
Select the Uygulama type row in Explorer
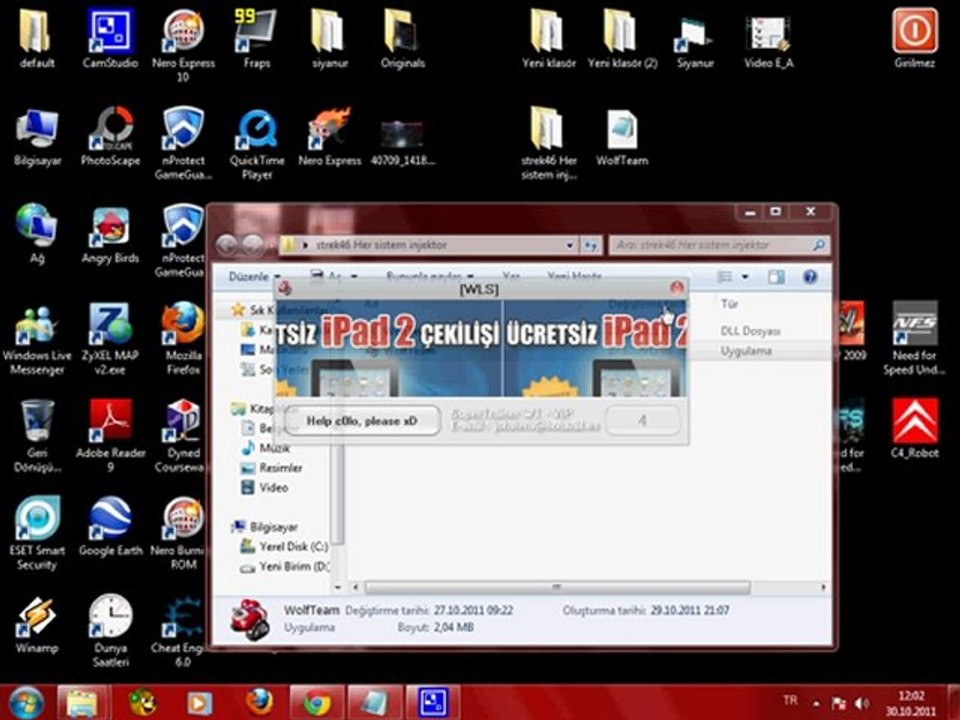[746, 351]
